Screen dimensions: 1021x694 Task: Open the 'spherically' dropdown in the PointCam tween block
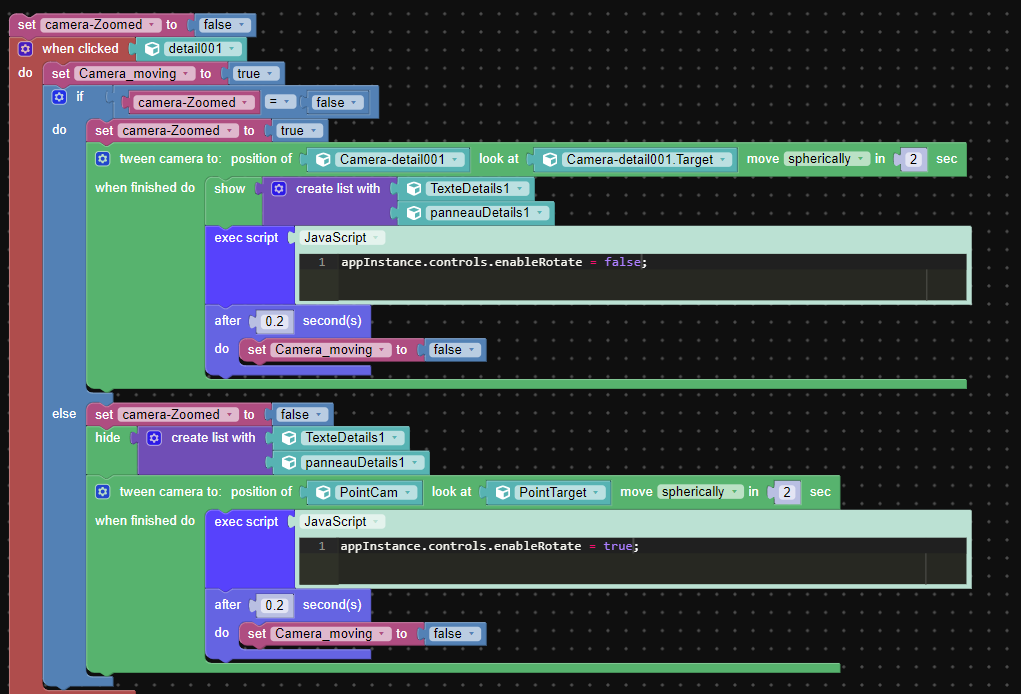700,492
